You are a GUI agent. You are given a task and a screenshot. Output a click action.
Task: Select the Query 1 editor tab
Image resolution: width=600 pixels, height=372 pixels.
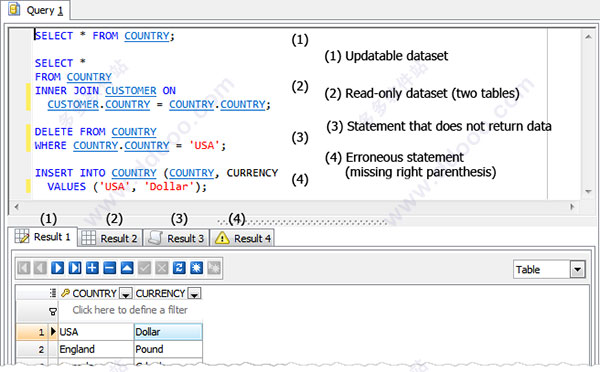(36, 10)
